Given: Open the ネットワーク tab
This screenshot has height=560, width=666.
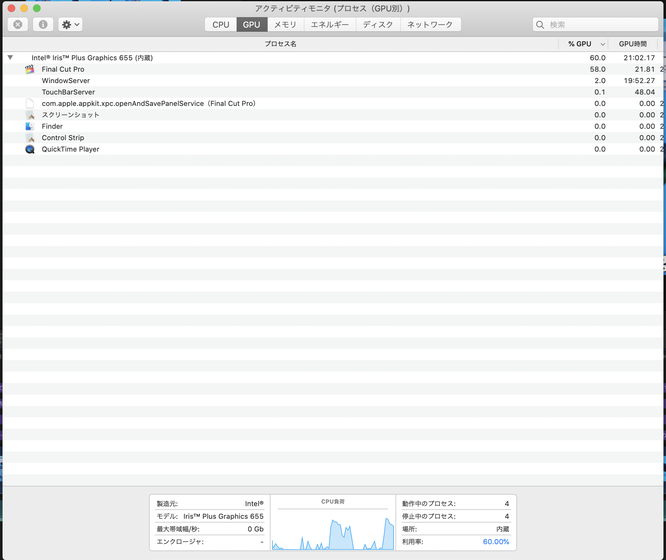Looking at the screenshot, I should pyautogui.click(x=430, y=25).
